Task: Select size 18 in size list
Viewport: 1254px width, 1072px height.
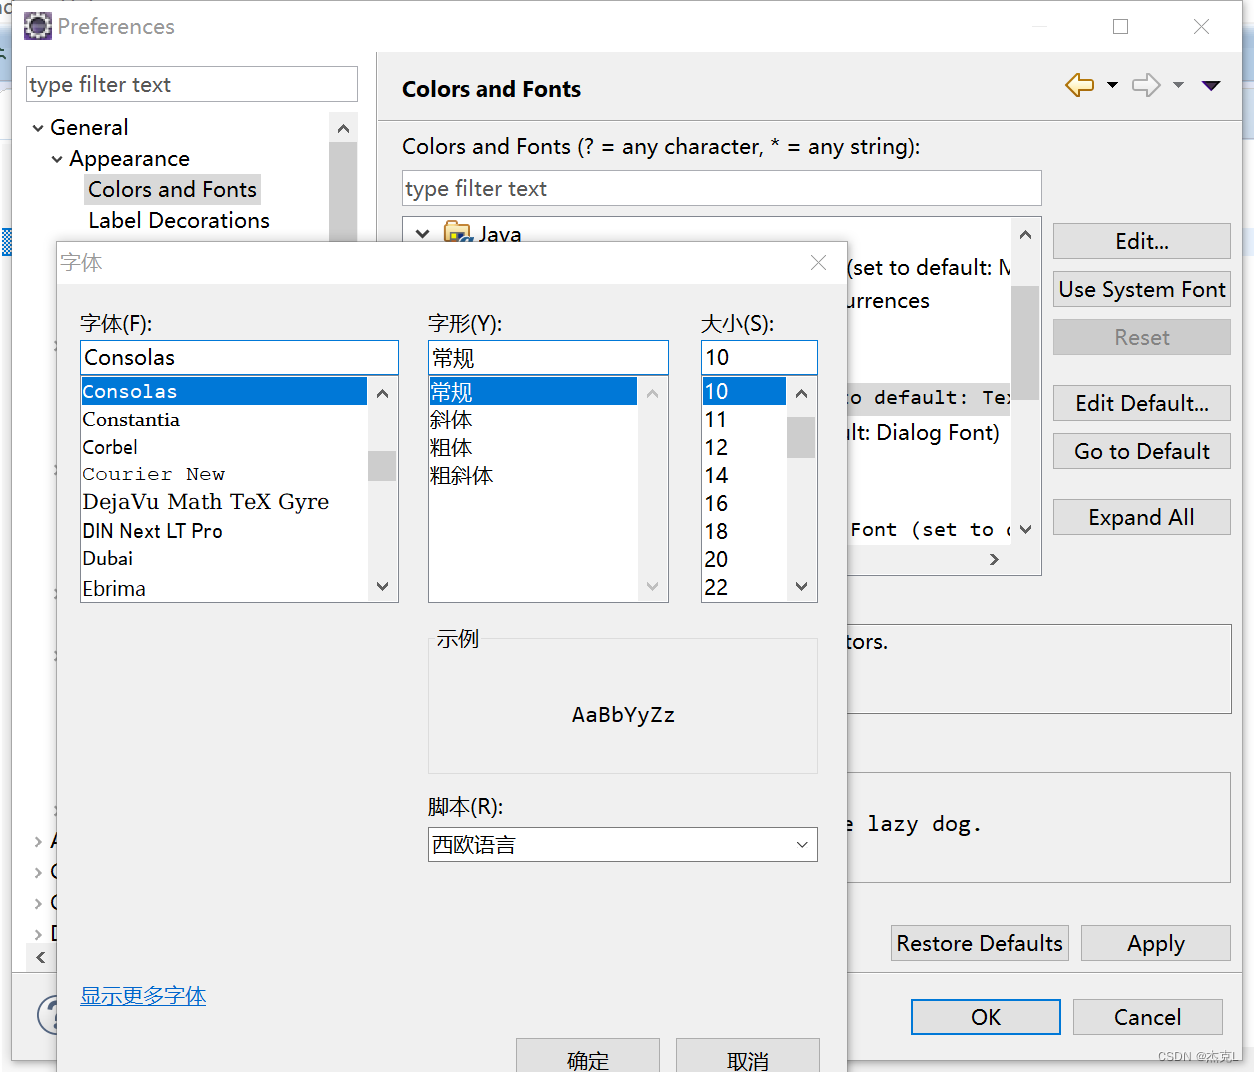Action: click(716, 531)
